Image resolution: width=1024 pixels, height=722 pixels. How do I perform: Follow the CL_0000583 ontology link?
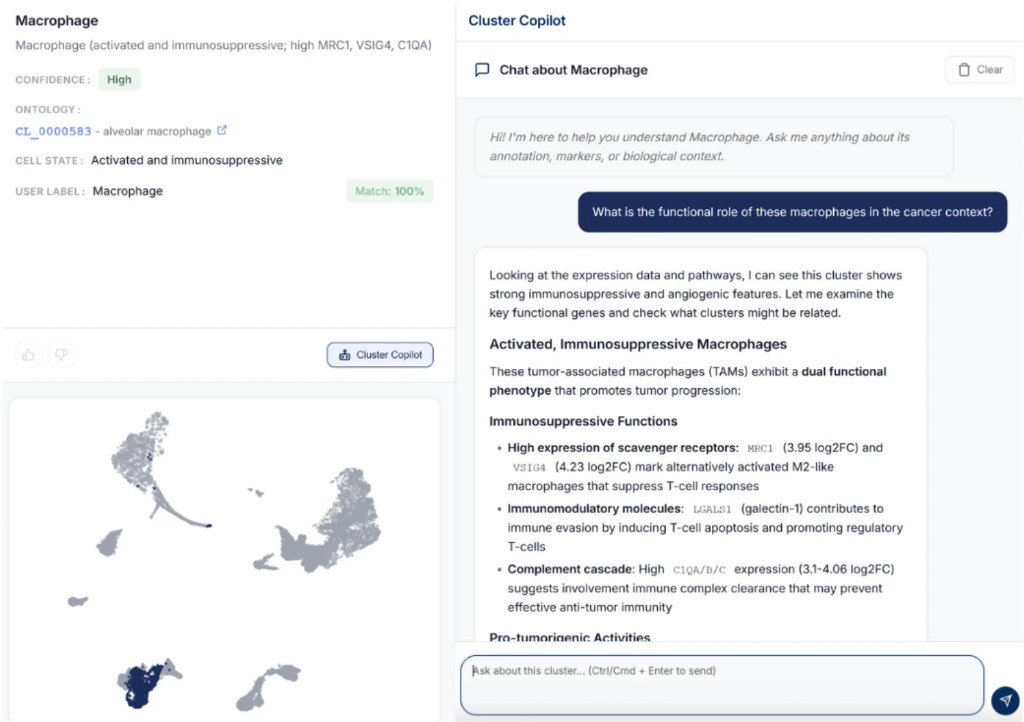(53, 131)
